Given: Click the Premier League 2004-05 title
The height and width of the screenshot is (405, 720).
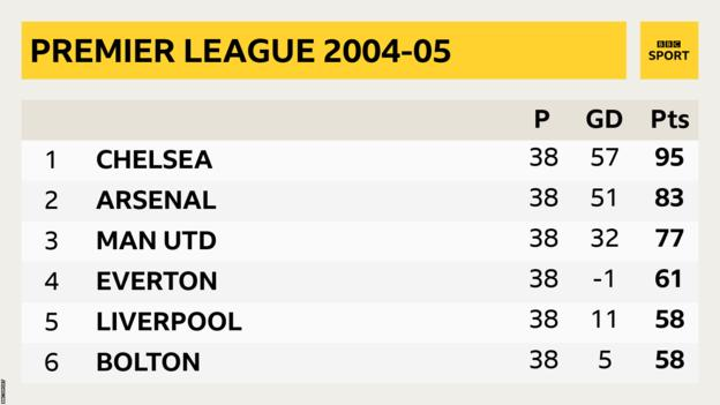Looking at the screenshot, I should coord(240,51).
